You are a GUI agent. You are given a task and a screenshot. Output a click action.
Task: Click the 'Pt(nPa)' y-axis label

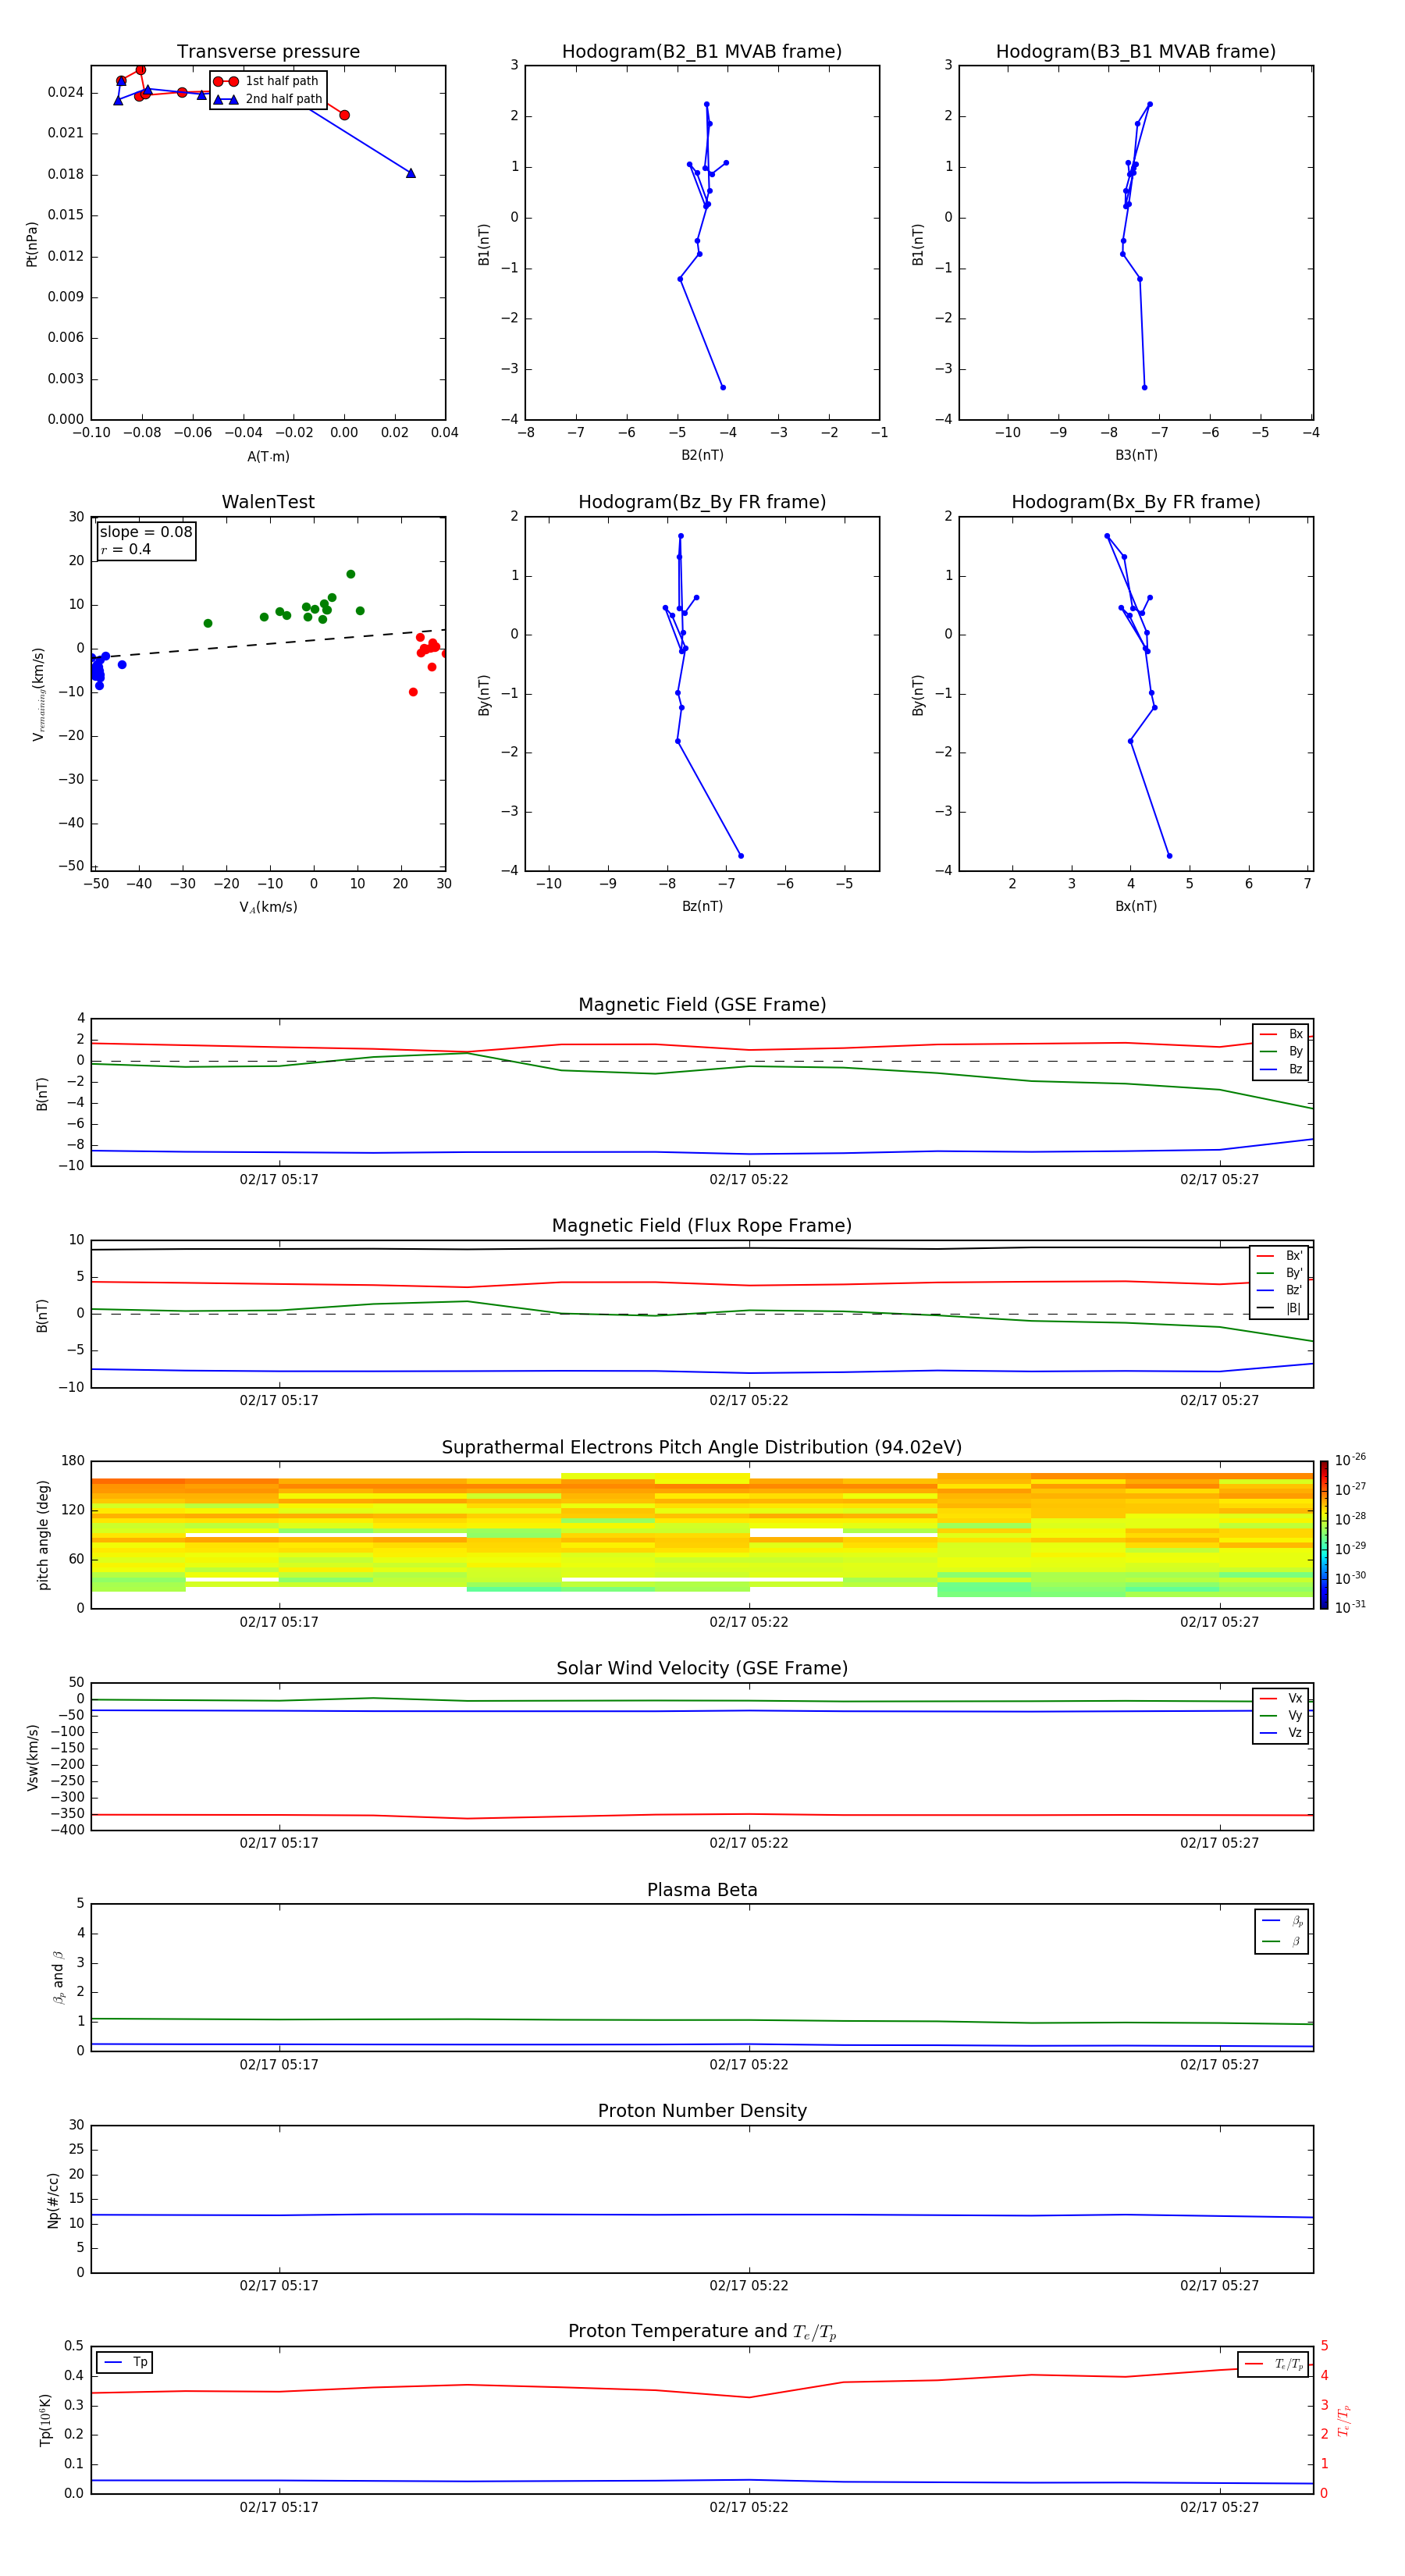pyautogui.click(x=32, y=244)
